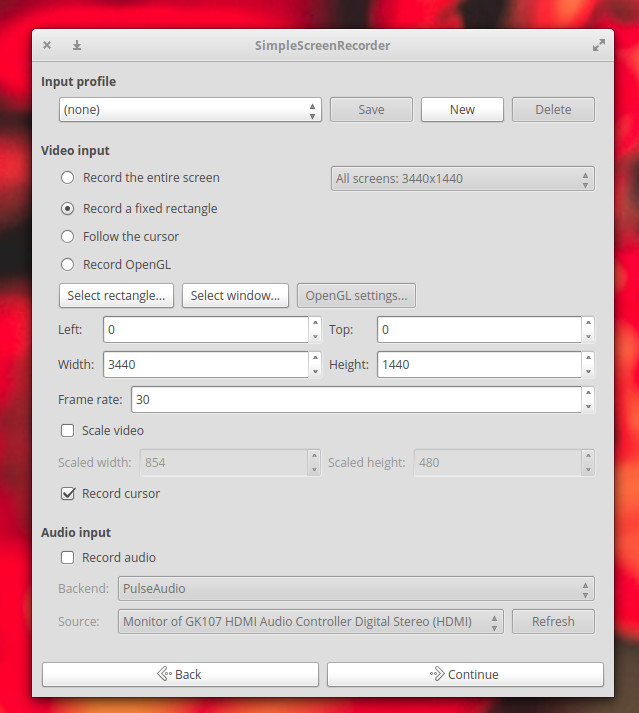Click the Frame rate input field
The width and height of the screenshot is (639, 713).
[354, 400]
